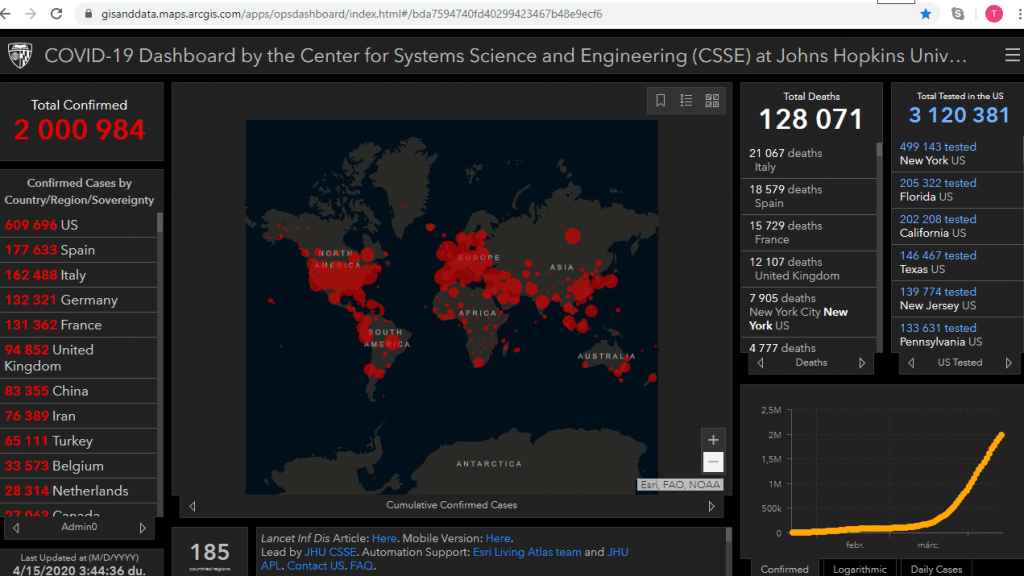Switch US Tested panel to previous view
Viewport: 1024px width, 576px height.
pyautogui.click(x=911, y=363)
